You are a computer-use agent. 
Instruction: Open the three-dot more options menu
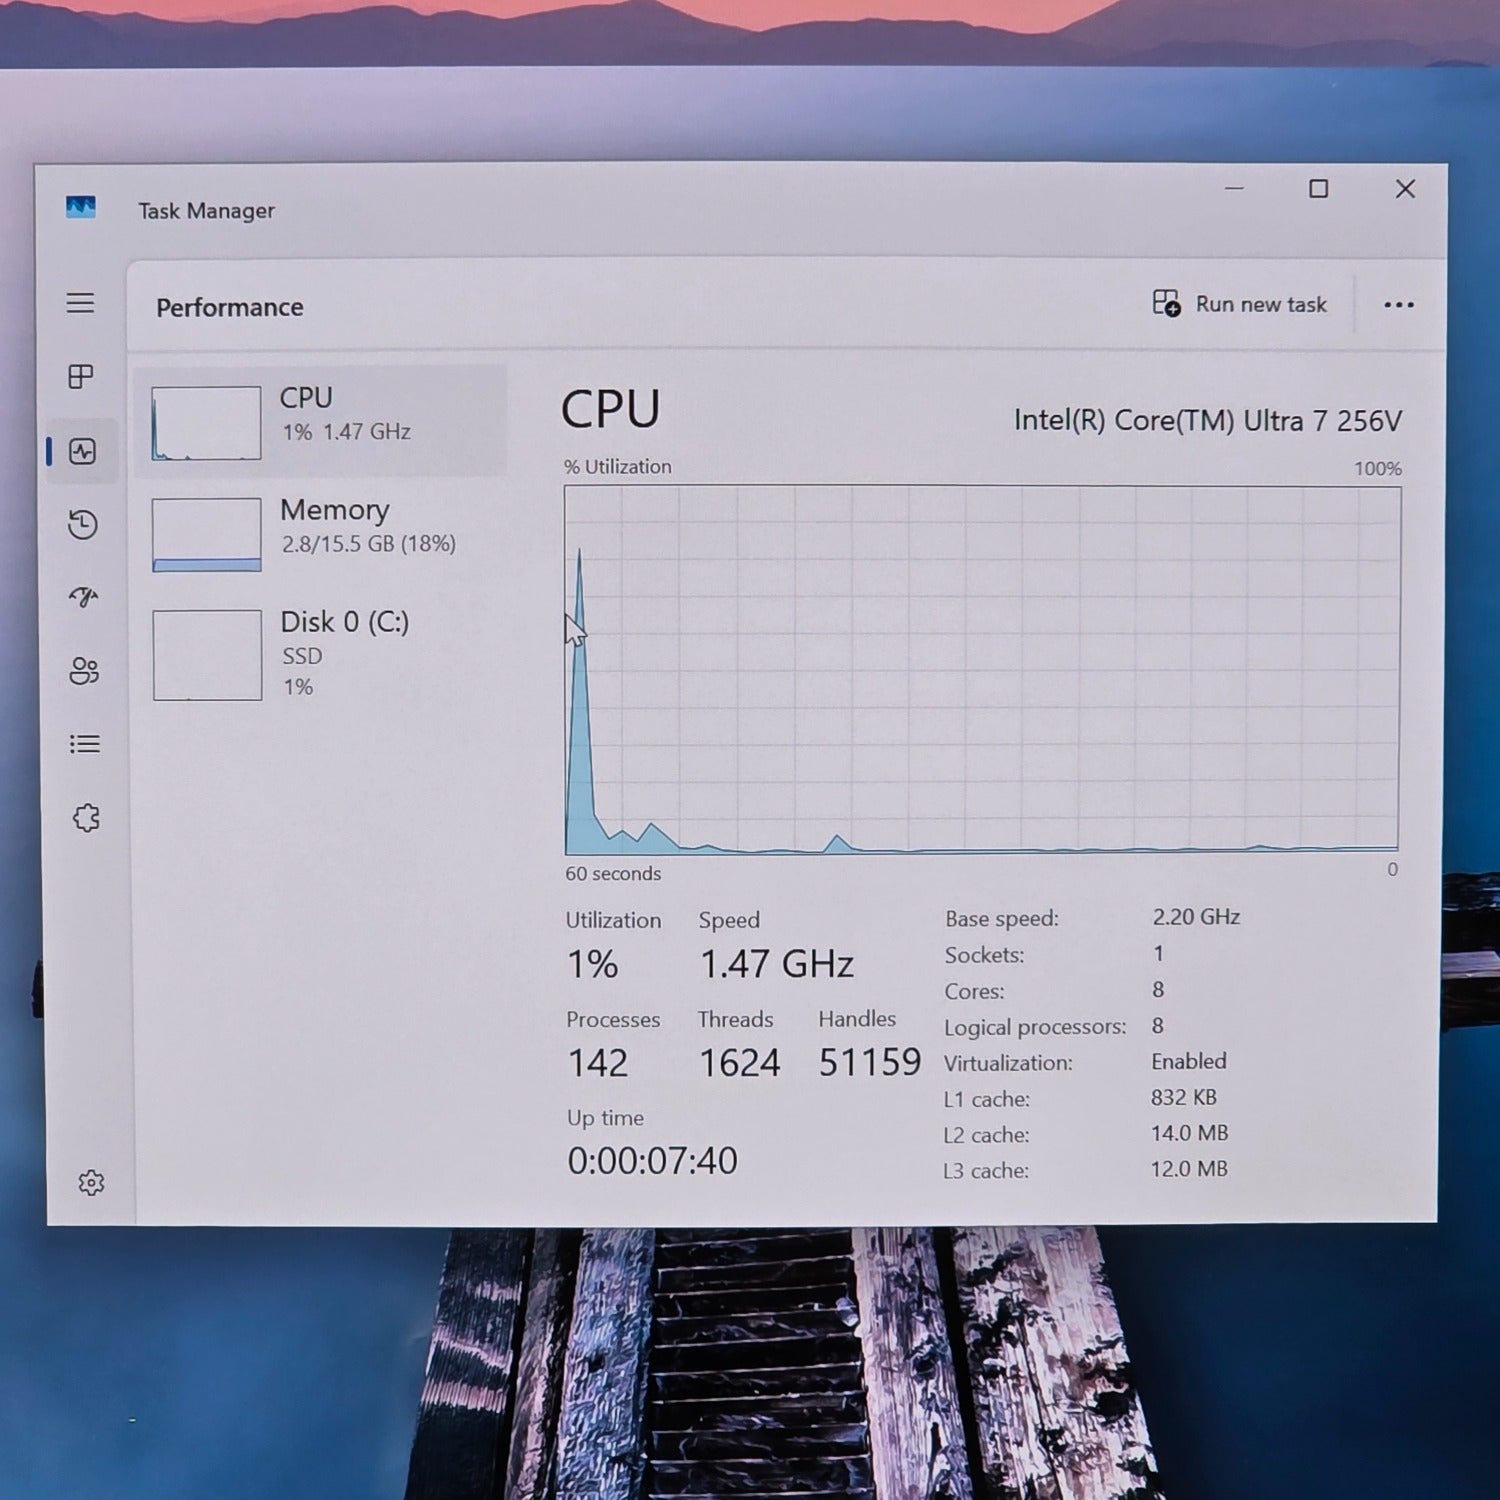click(x=1398, y=305)
